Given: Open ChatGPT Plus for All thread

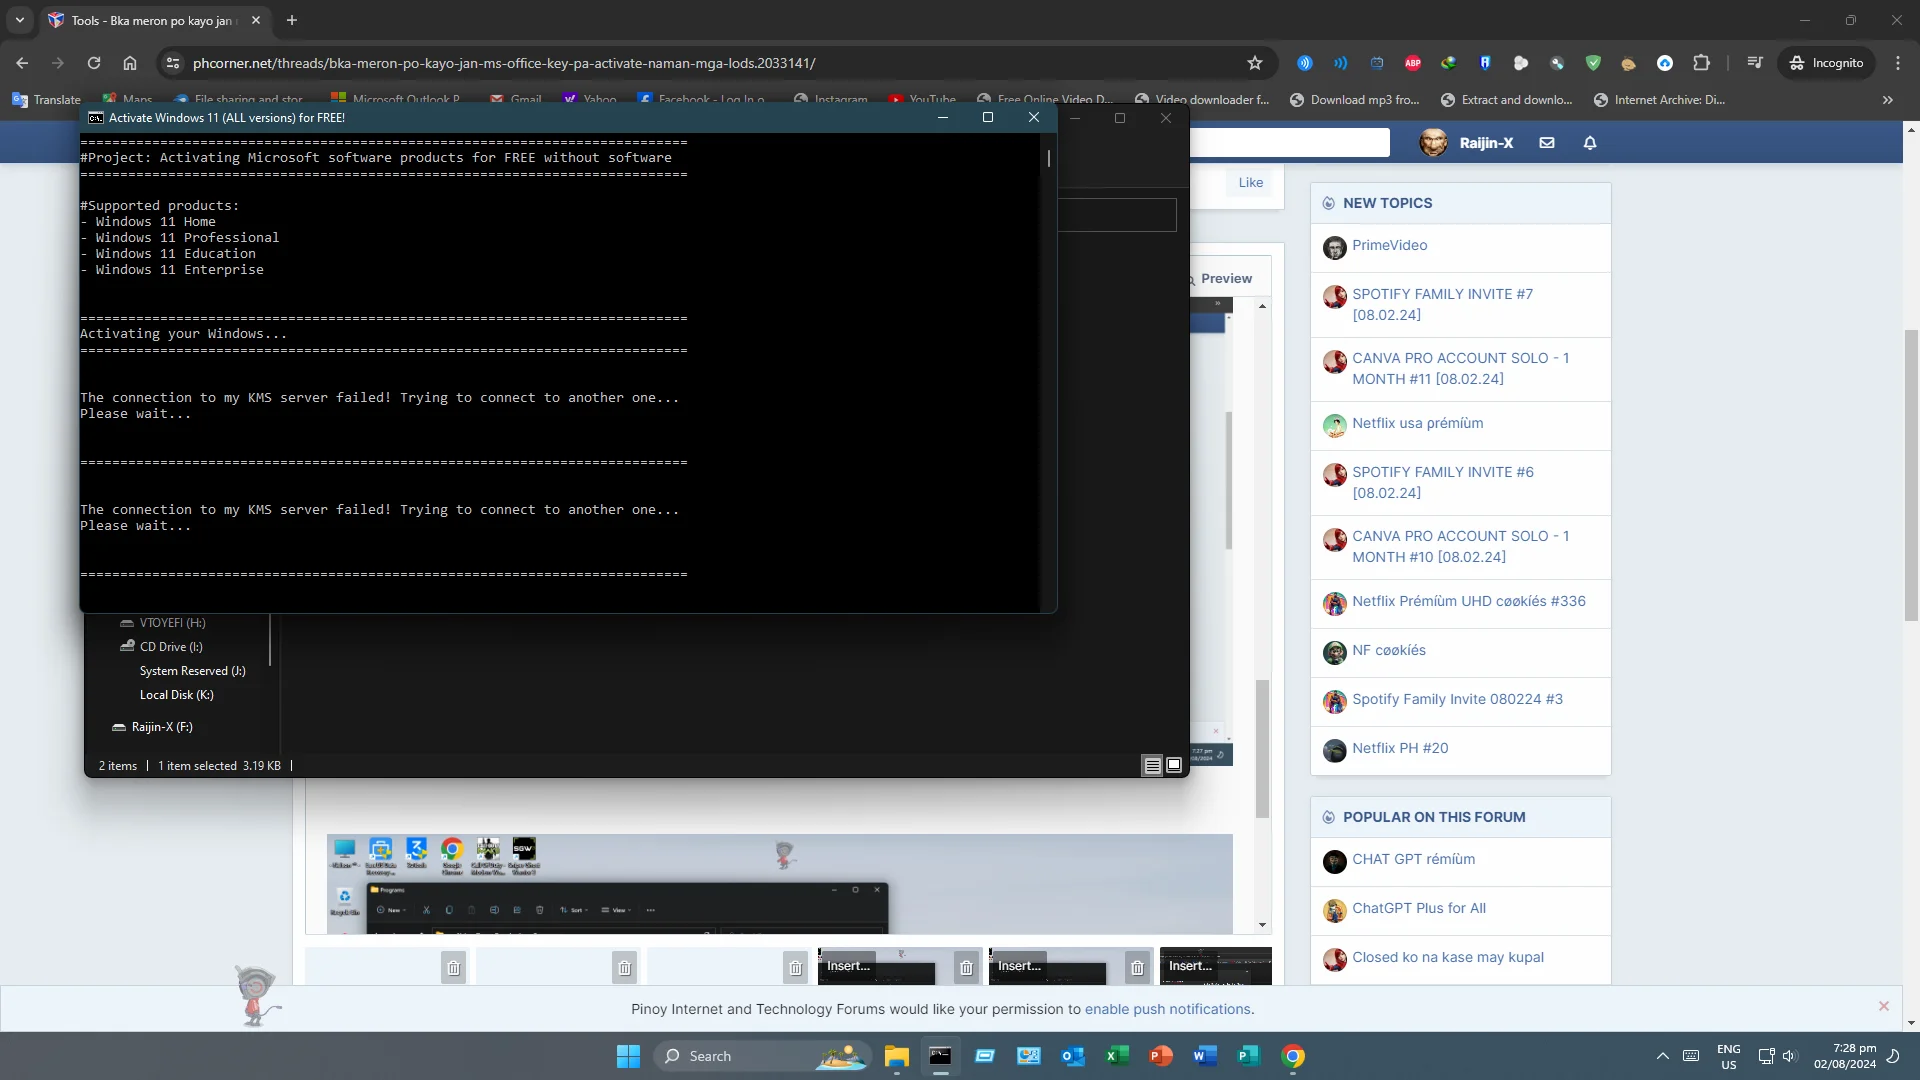Looking at the screenshot, I should pos(1419,908).
